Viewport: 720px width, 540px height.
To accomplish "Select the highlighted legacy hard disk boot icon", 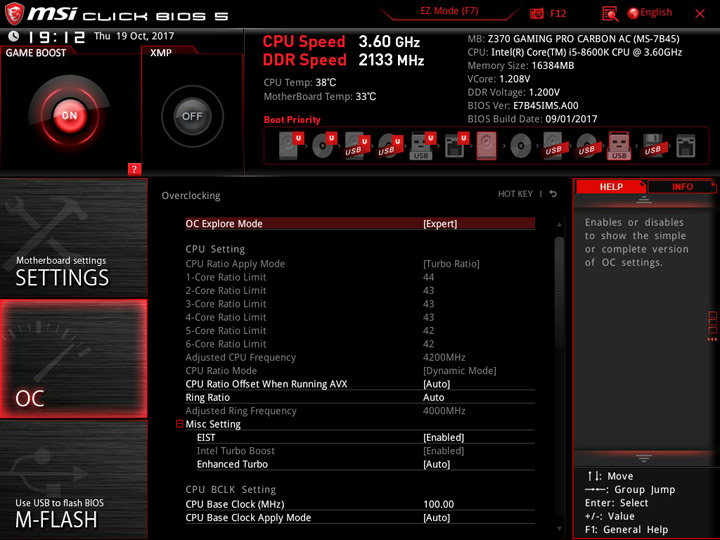I will [486, 146].
